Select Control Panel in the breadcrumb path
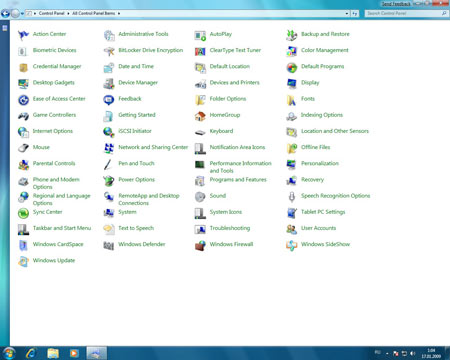The height and width of the screenshot is (360, 450). coord(51,13)
